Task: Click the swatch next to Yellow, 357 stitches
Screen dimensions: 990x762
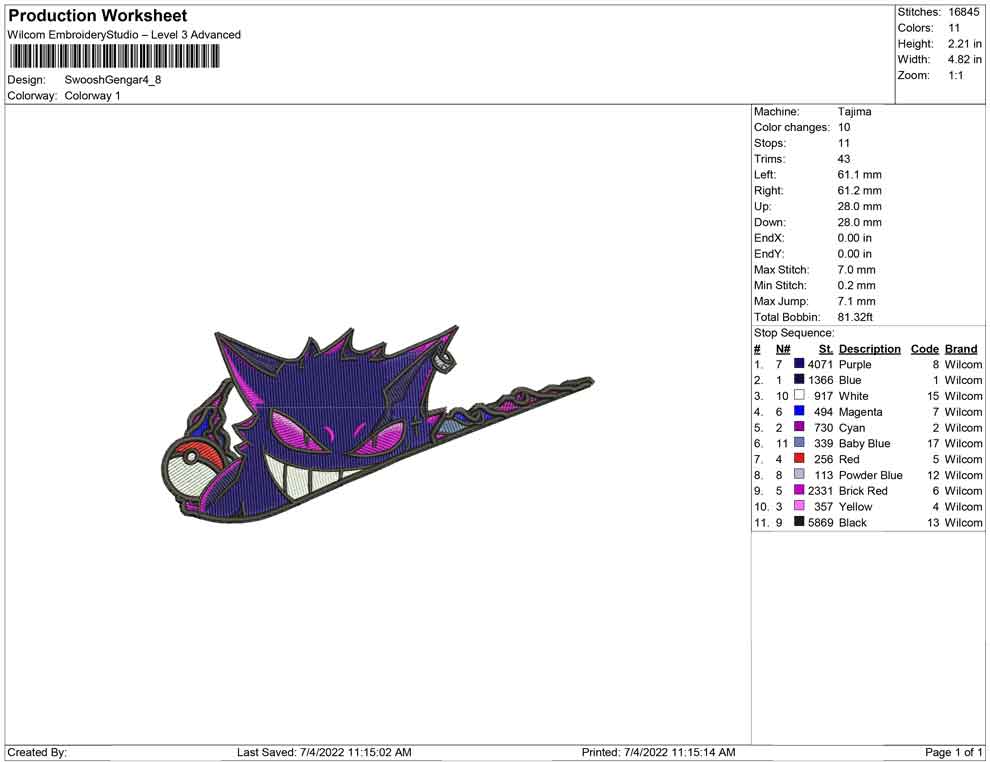Action: click(x=799, y=506)
